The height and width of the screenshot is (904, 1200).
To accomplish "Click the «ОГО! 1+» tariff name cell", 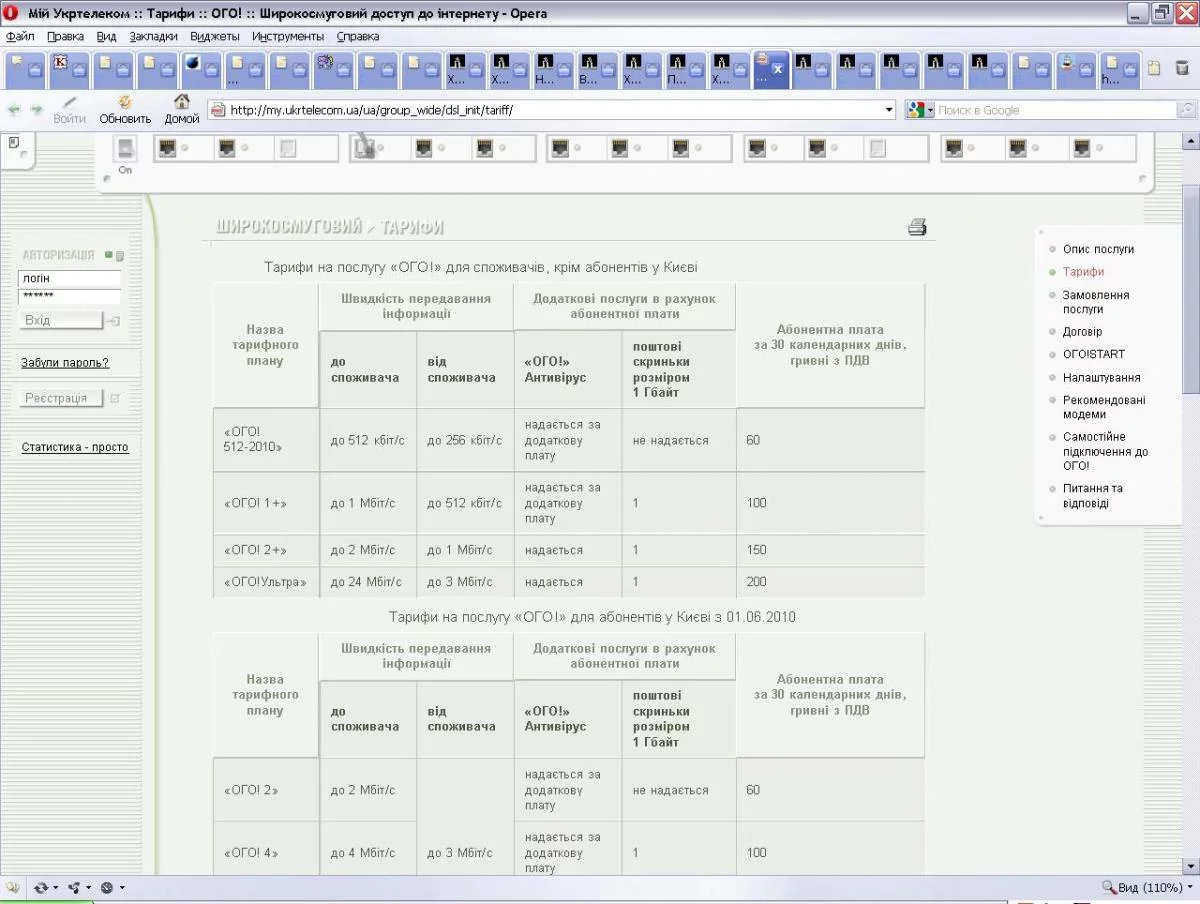I will tap(266, 503).
